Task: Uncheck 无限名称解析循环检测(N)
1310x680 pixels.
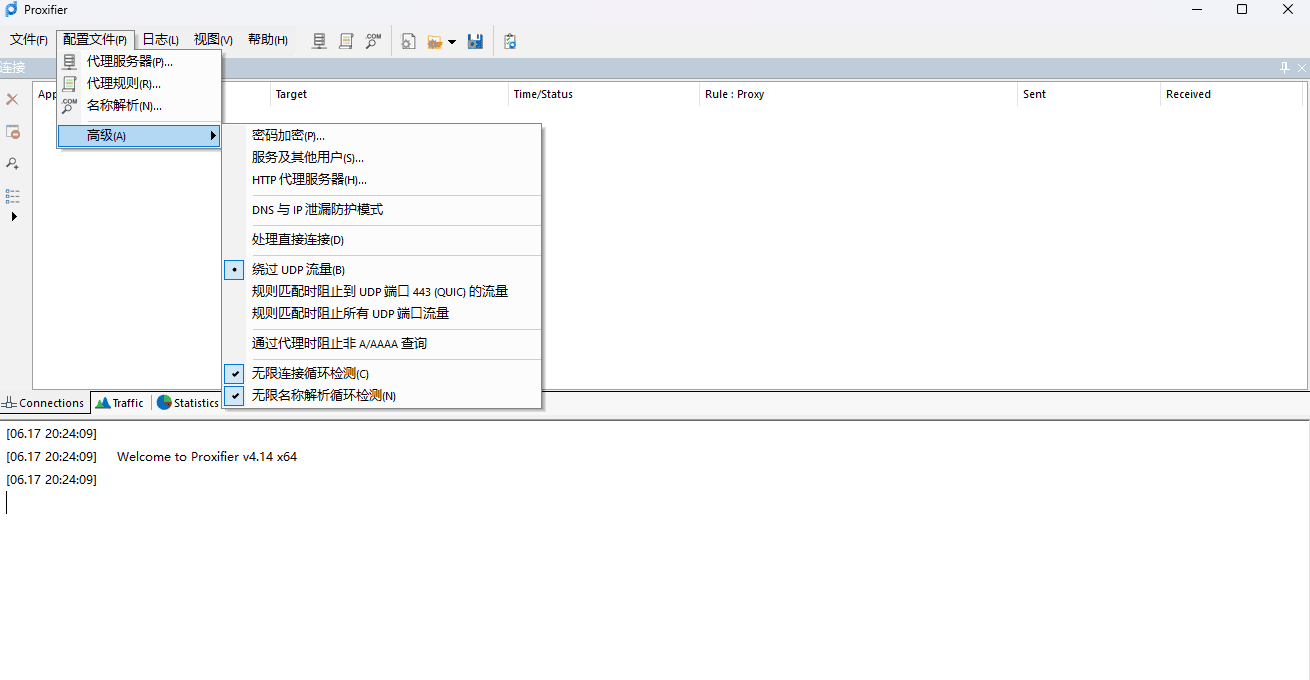Action: click(381, 396)
